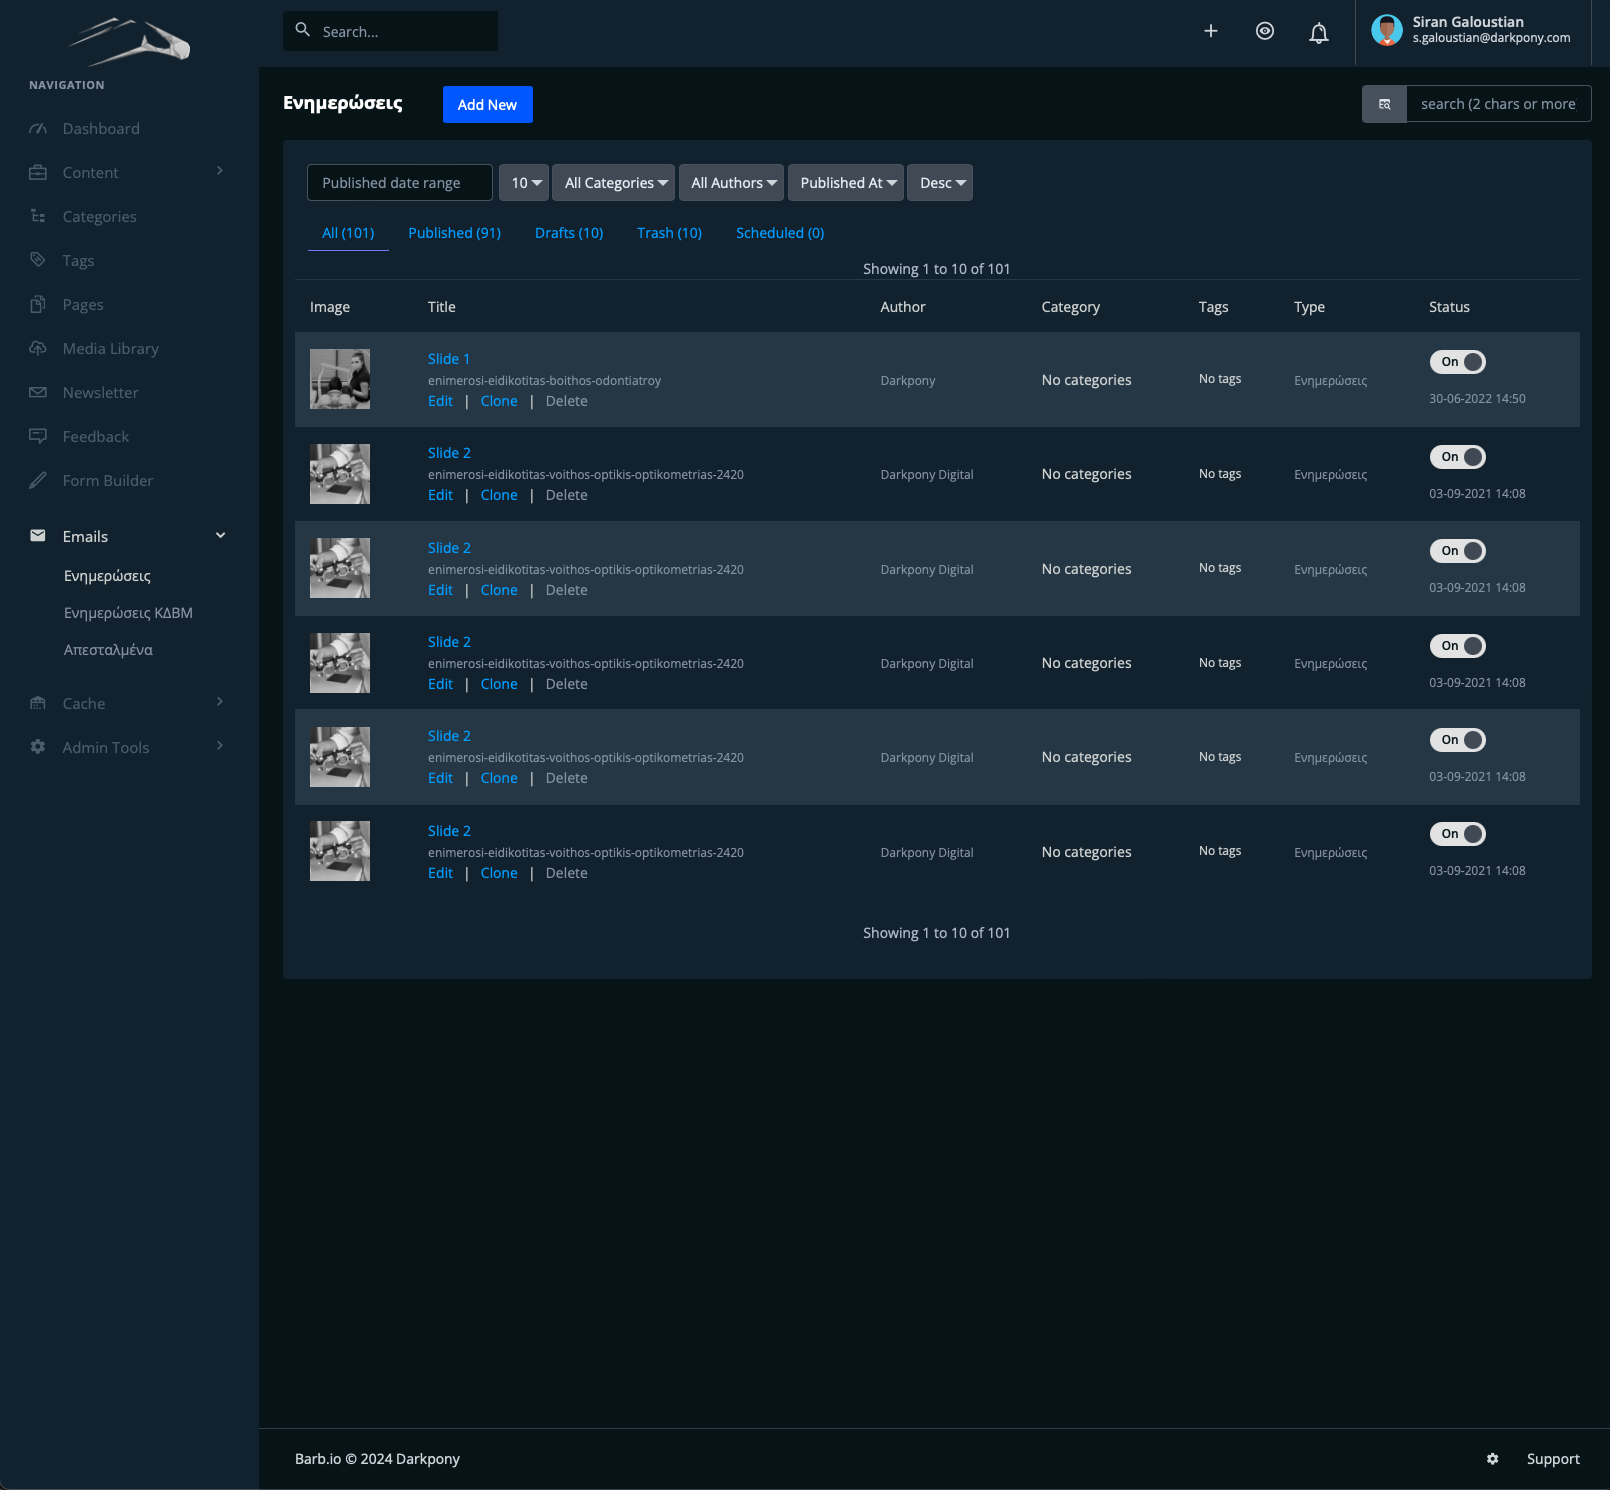Click the Media Library cloud icon
Screen dimensions: 1610x1490
pyautogui.click(x=38, y=348)
